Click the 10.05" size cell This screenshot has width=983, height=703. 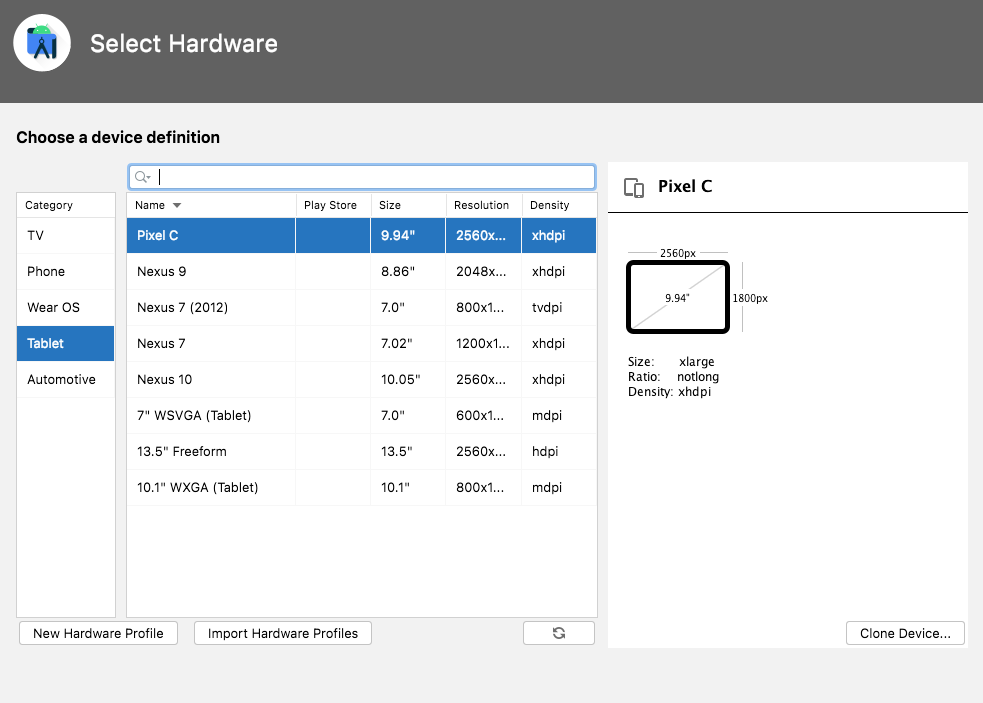408,379
